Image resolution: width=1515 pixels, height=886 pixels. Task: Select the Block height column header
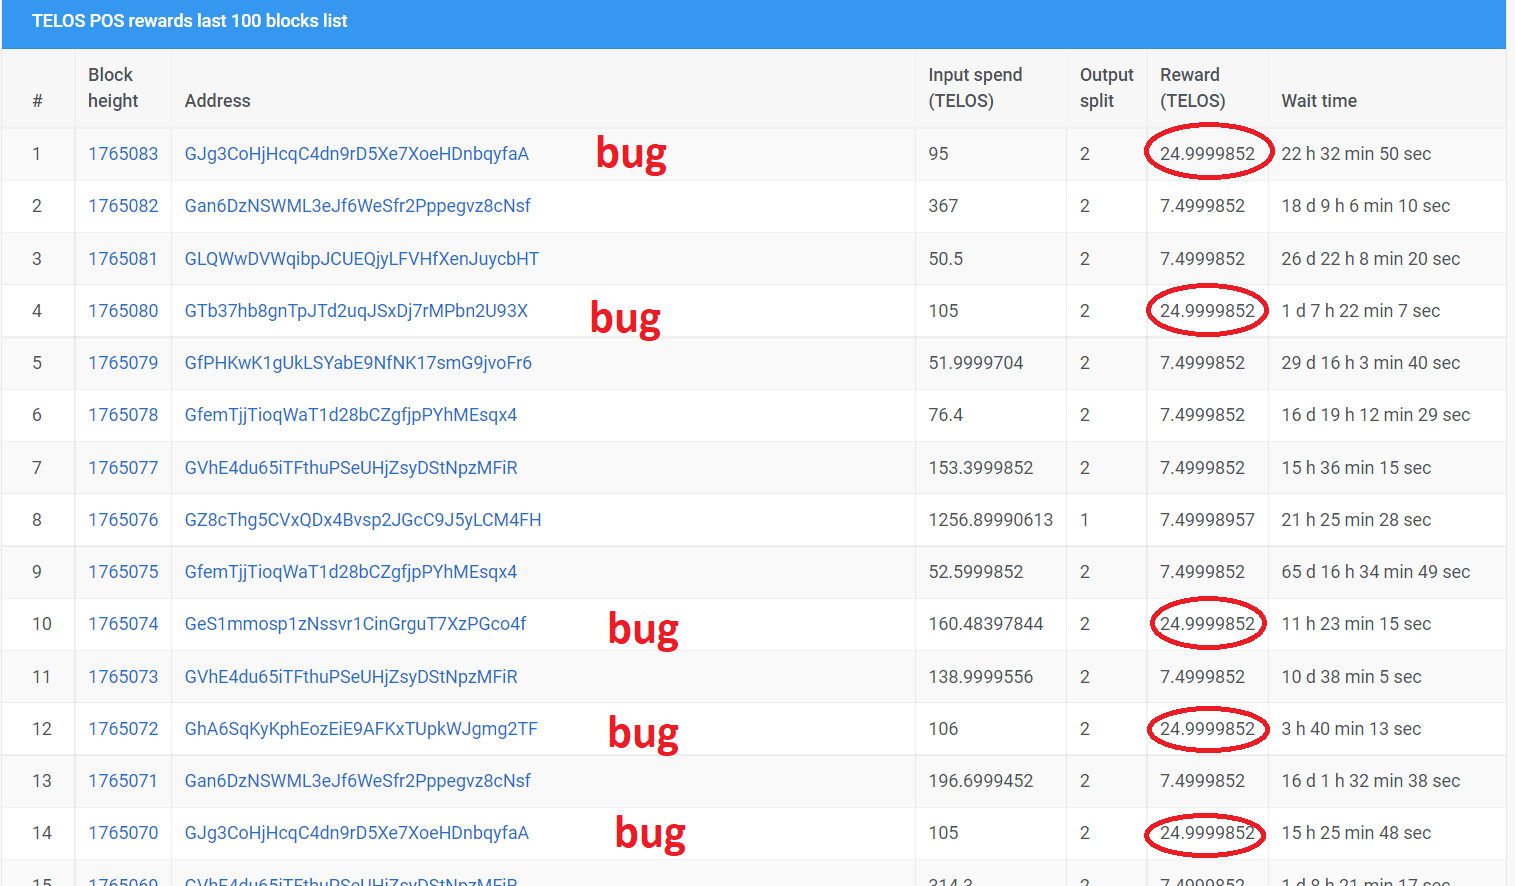(x=113, y=88)
